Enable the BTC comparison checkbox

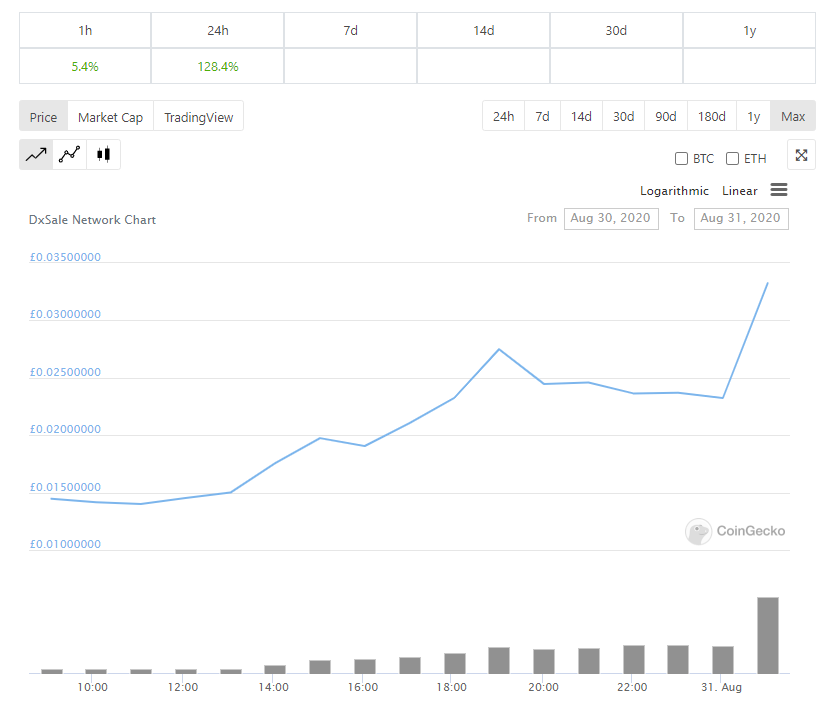click(681, 158)
